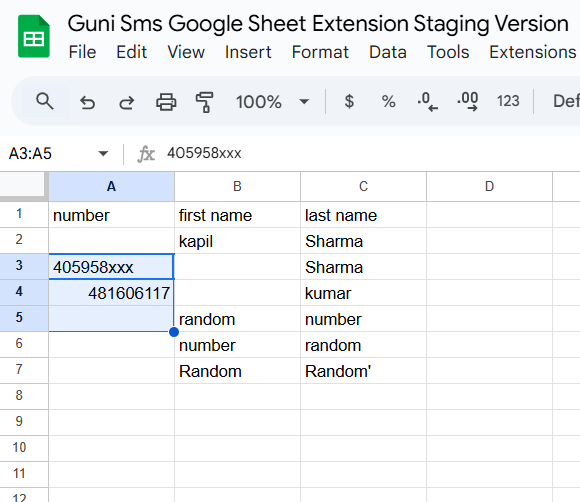Select cell containing kapil
Screen dimensions: 580x502
[237, 241]
